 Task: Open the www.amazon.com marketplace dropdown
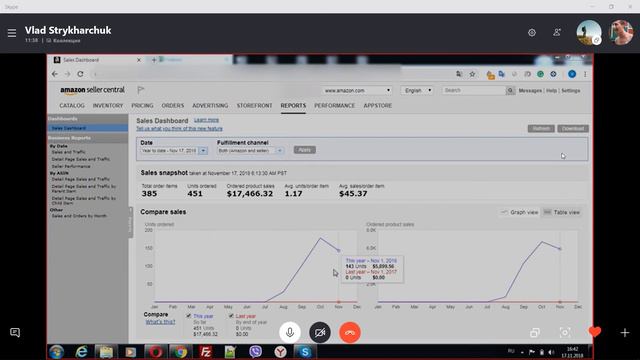pos(357,90)
